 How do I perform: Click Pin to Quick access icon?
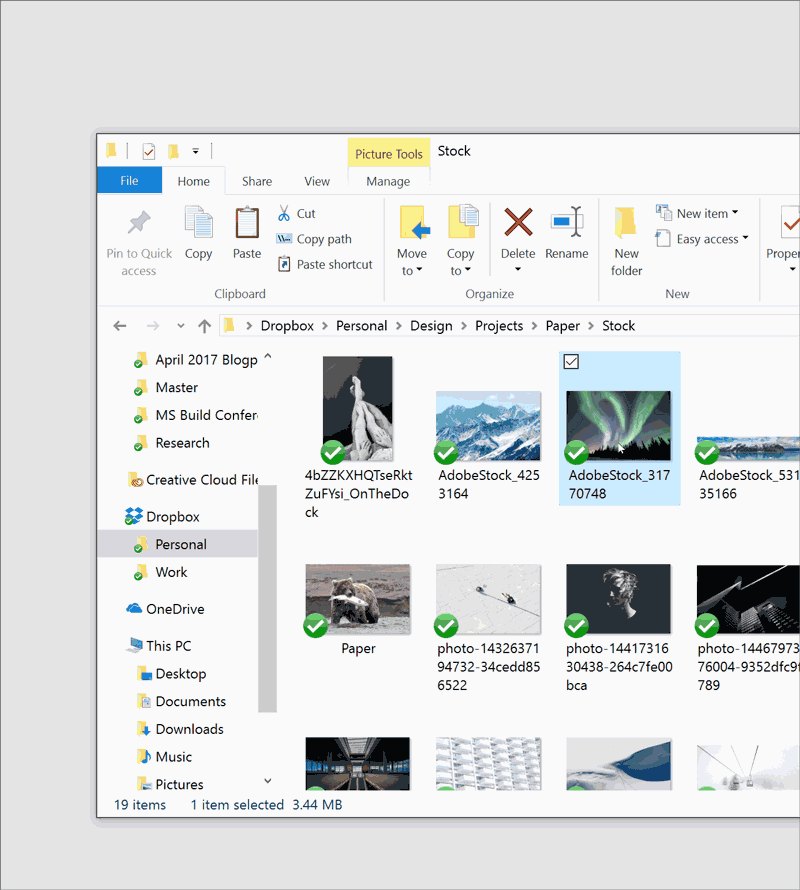tap(139, 222)
